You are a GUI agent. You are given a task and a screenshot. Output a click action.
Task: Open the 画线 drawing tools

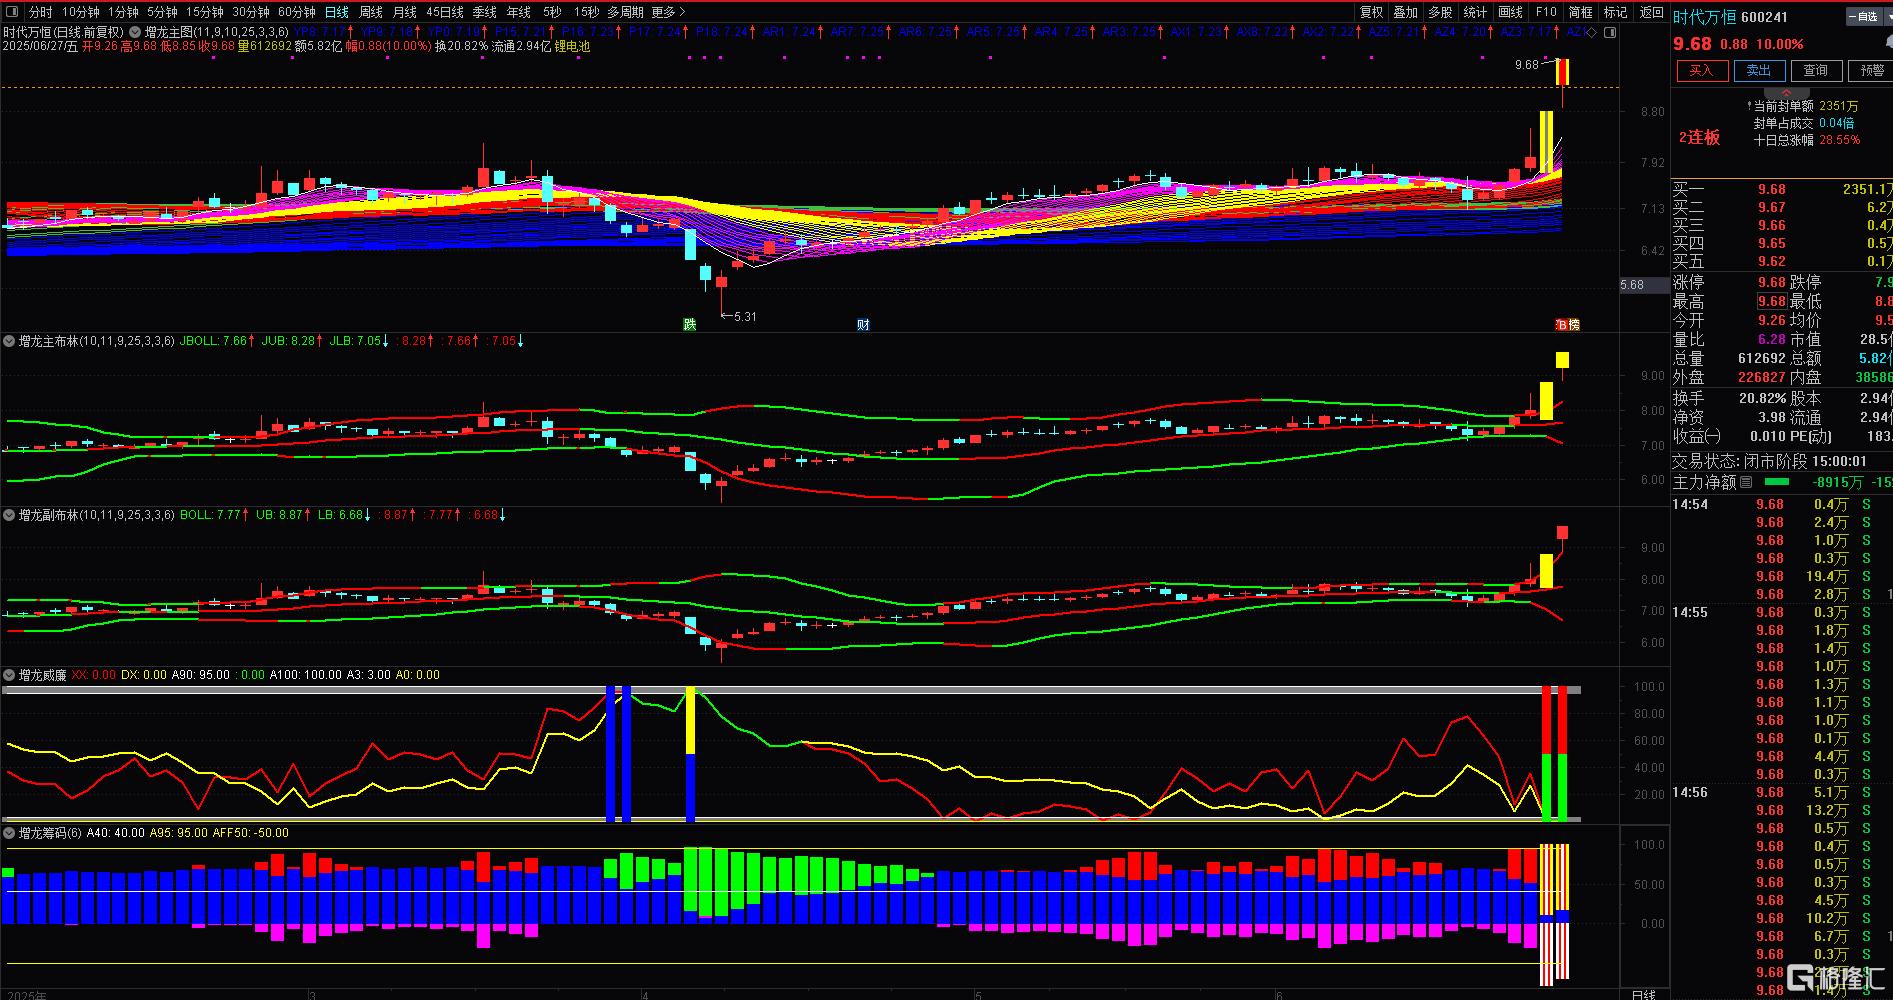click(1510, 12)
